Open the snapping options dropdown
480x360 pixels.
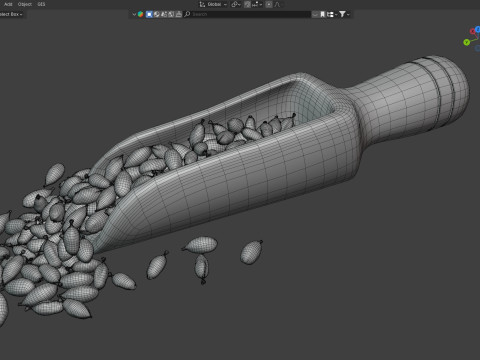(x=257, y=4)
